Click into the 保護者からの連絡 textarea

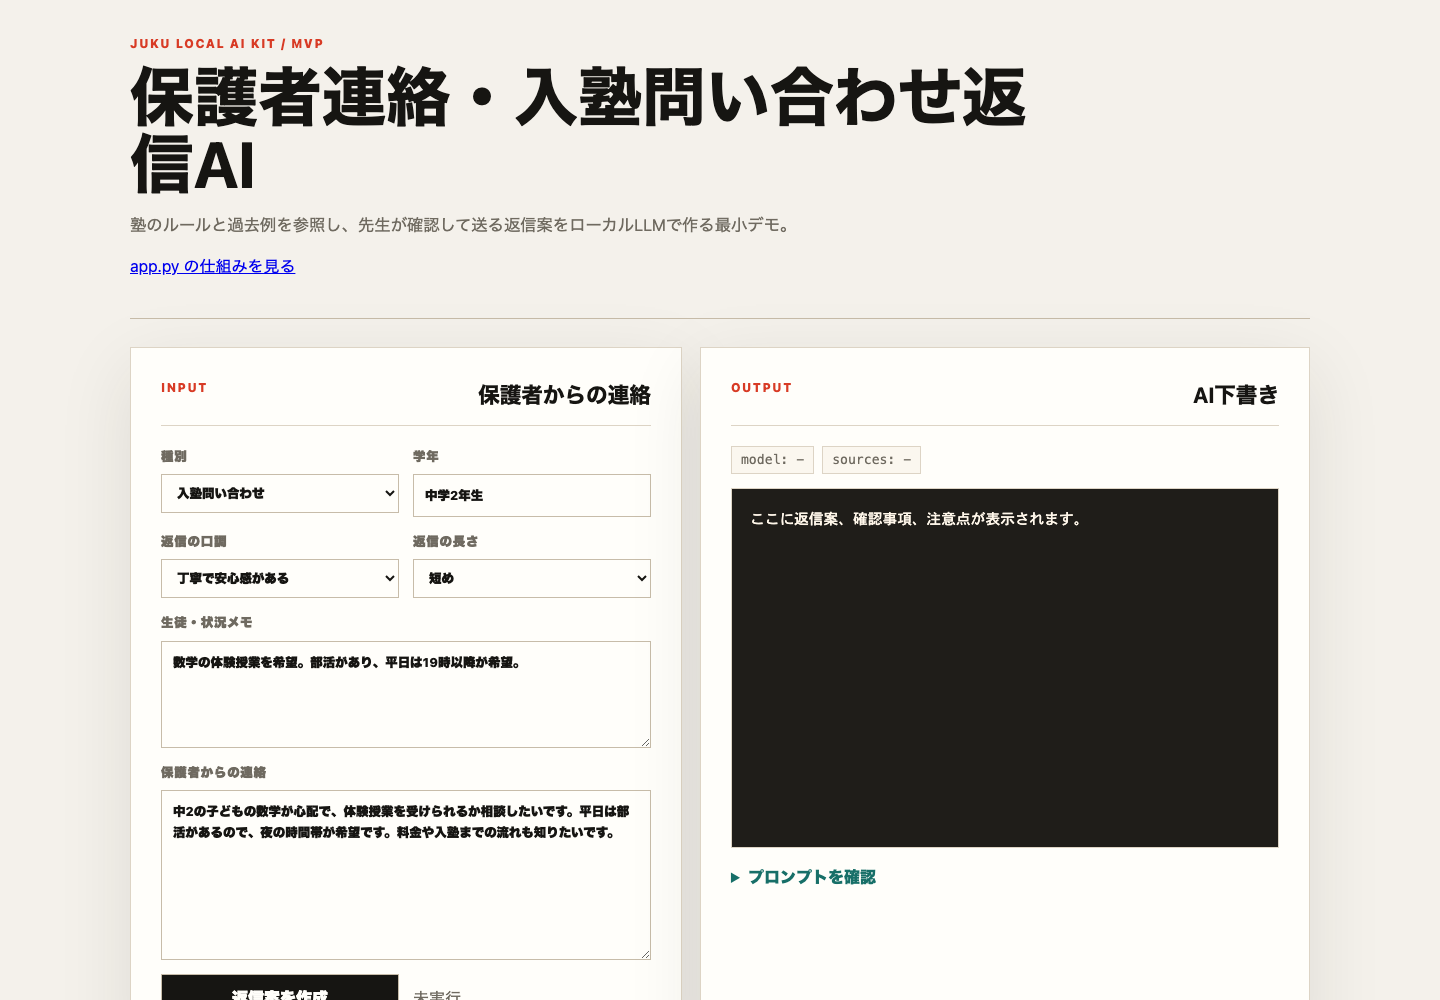pos(406,875)
